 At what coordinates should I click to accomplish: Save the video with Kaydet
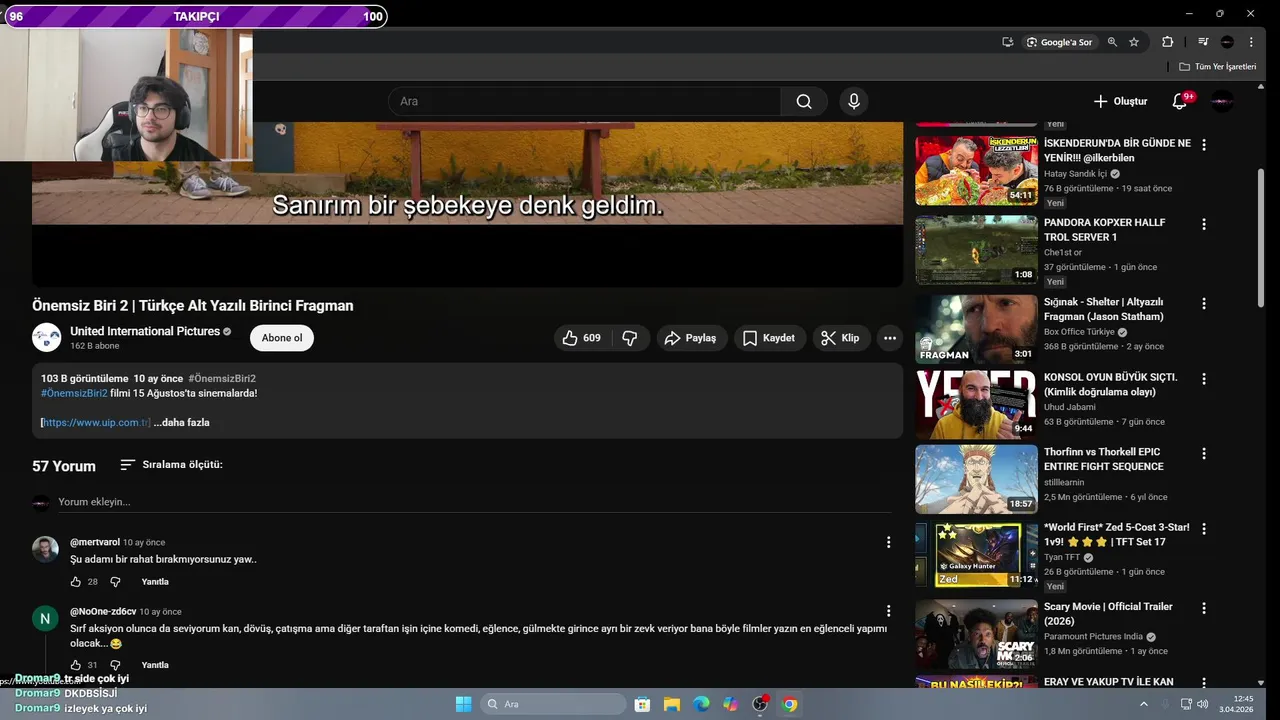pyautogui.click(x=770, y=338)
